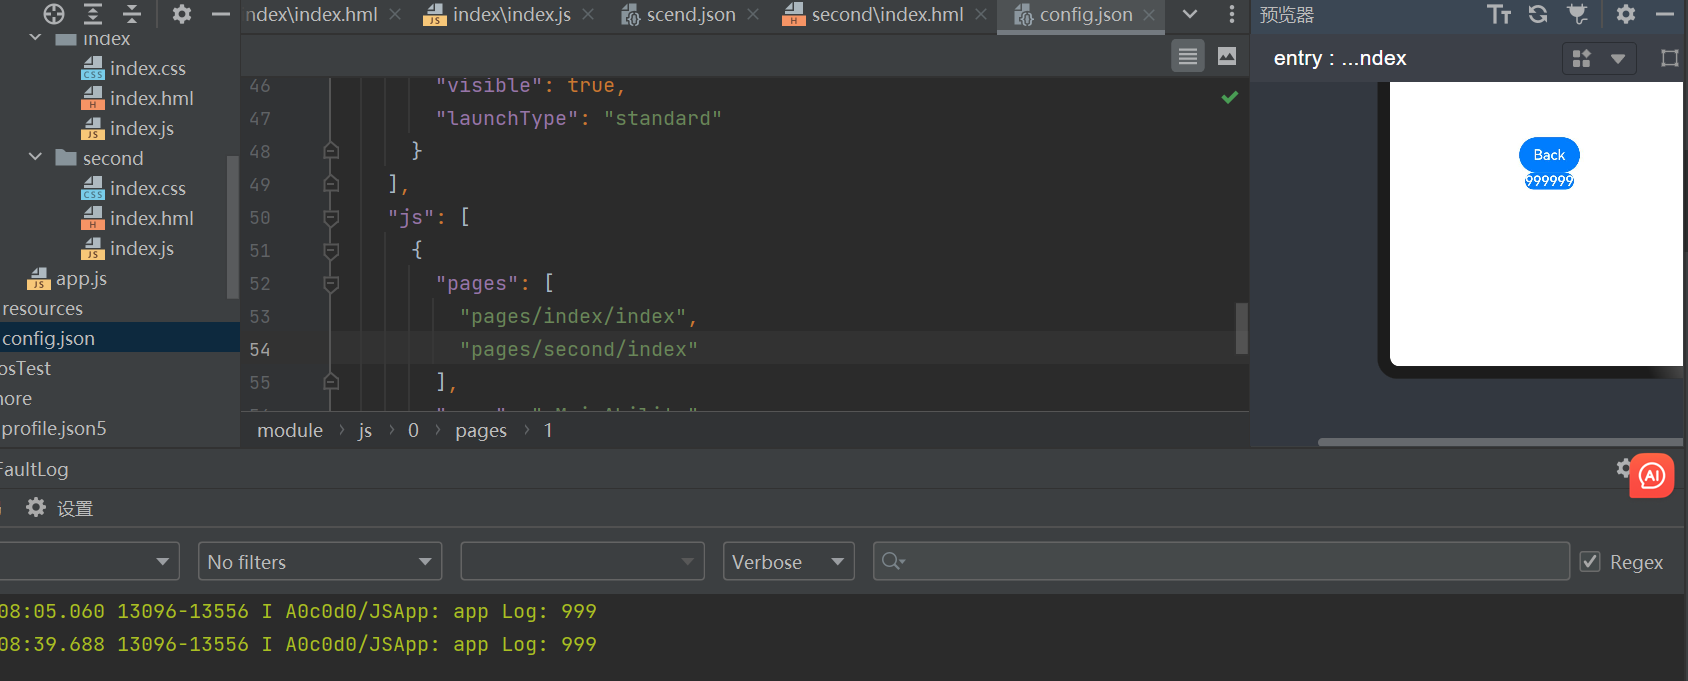The width and height of the screenshot is (1688, 681).
Task: Close the second\index.hml tab
Action: [x=981, y=15]
